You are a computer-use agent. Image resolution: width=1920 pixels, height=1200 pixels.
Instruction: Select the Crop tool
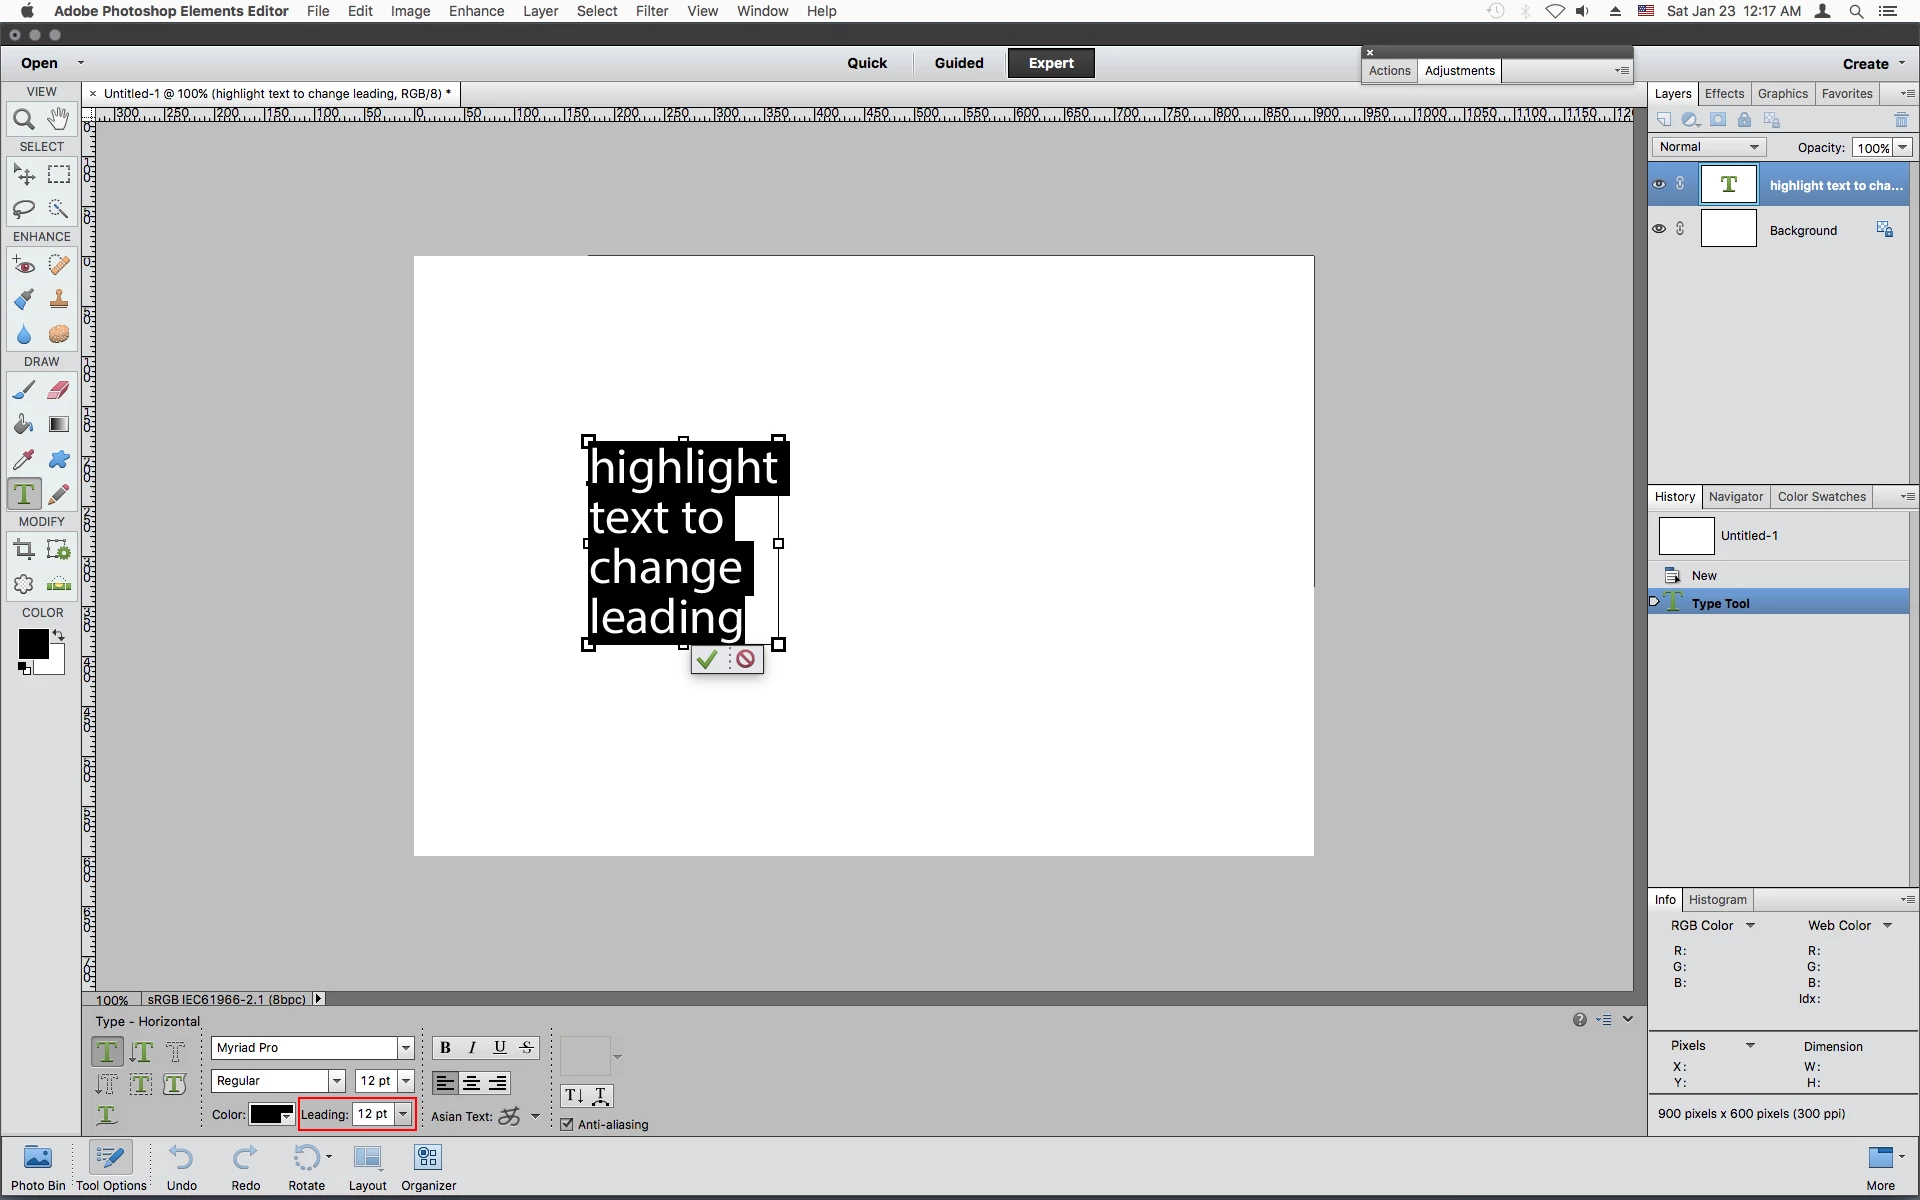pos(23,549)
